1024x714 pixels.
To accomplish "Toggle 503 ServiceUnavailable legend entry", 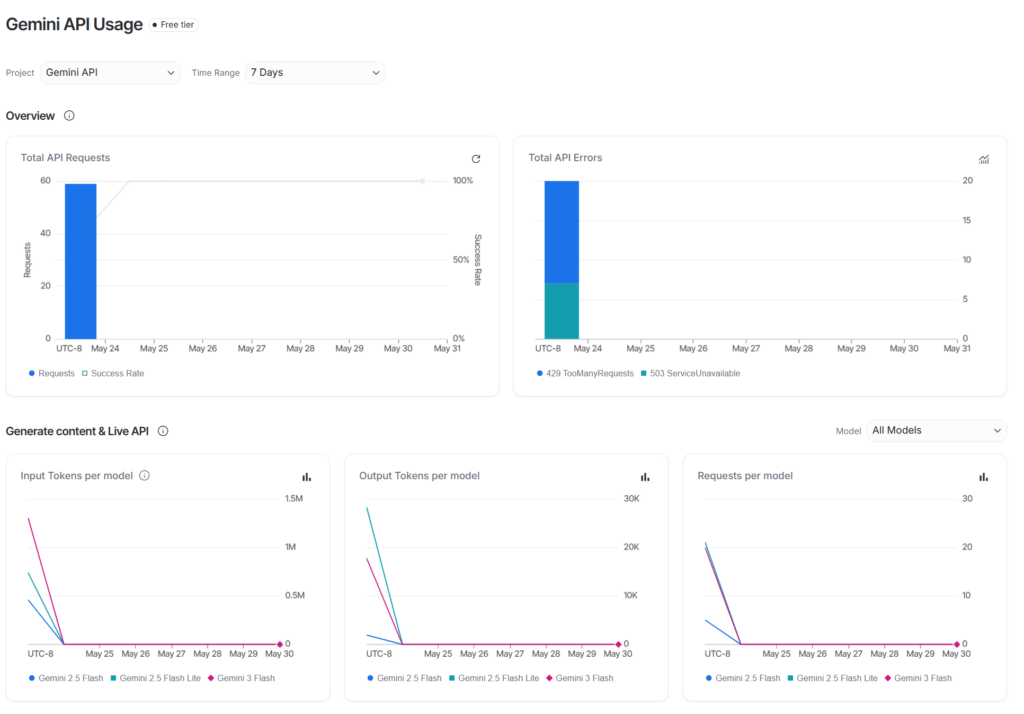I will point(690,374).
